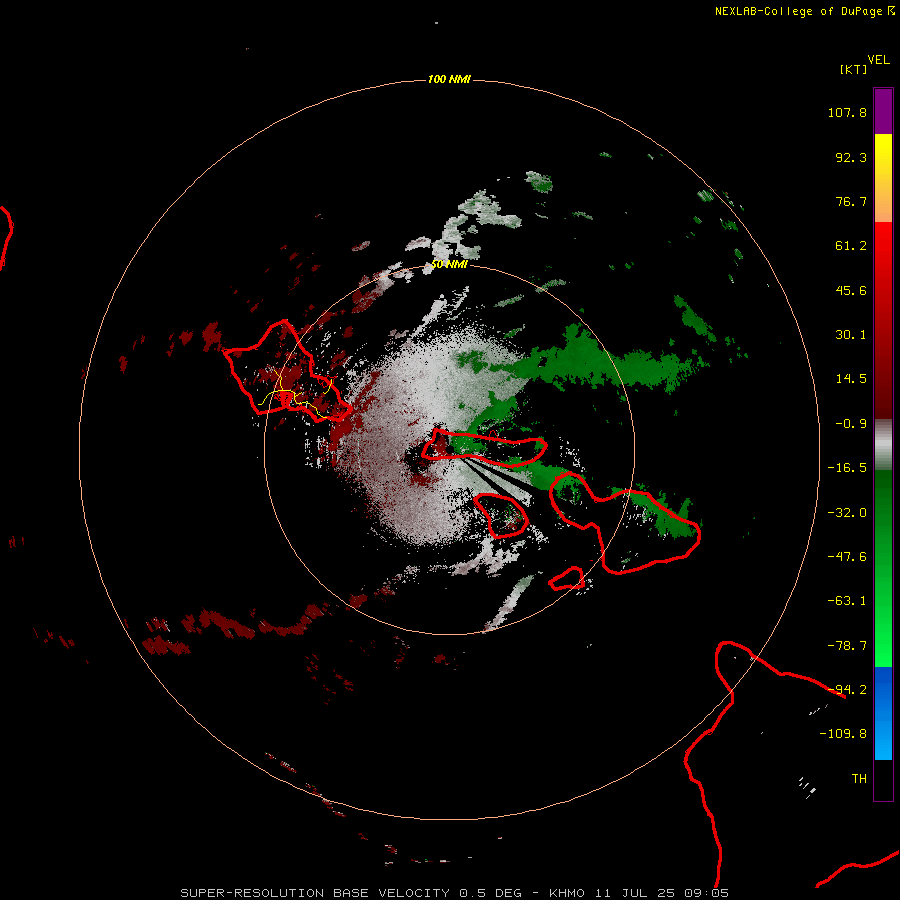Select the 61.2 scale value

(x=851, y=246)
